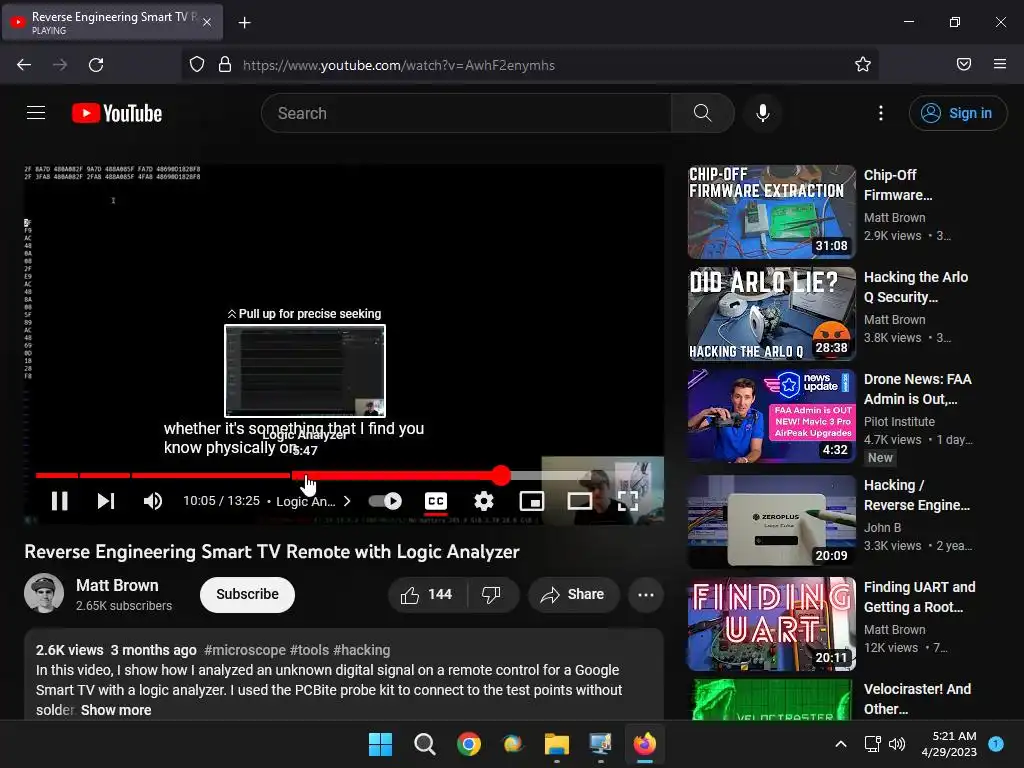Image resolution: width=1024 pixels, height=768 pixels.
Task: Save page to Pocket
Action: [x=963, y=64]
